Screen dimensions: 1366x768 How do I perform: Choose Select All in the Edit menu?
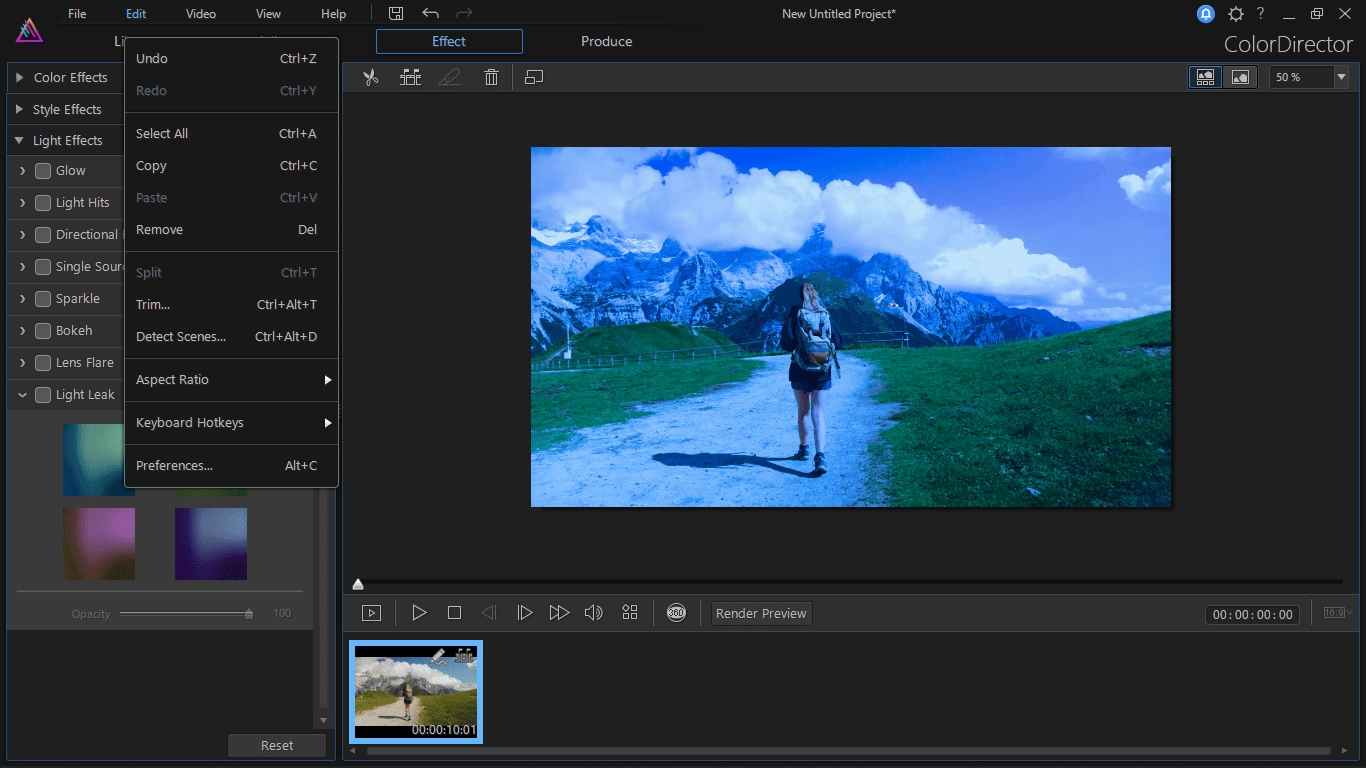coord(231,134)
